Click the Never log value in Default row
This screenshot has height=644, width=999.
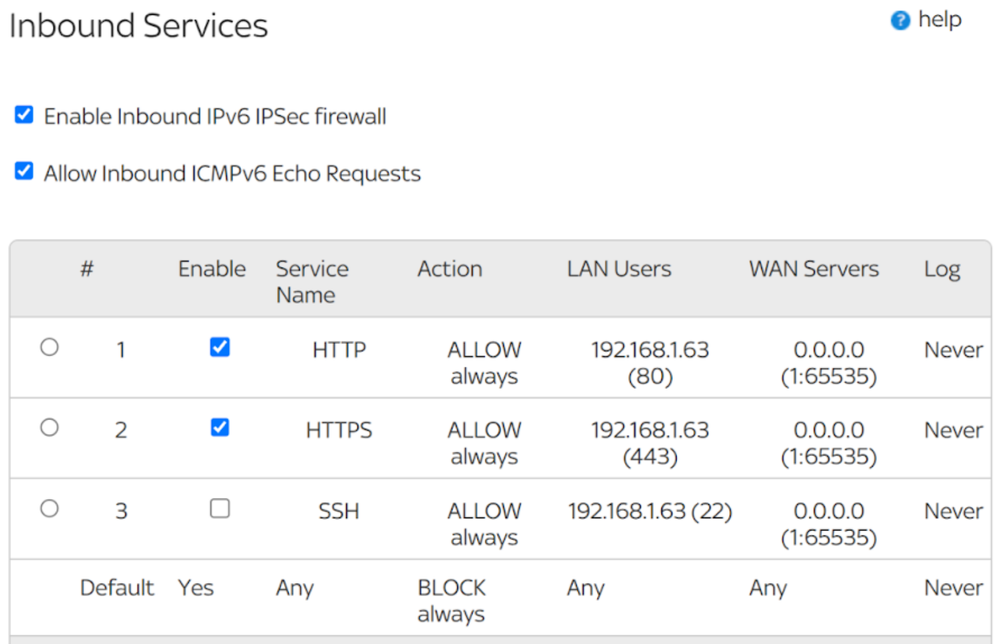pyautogui.click(x=954, y=587)
